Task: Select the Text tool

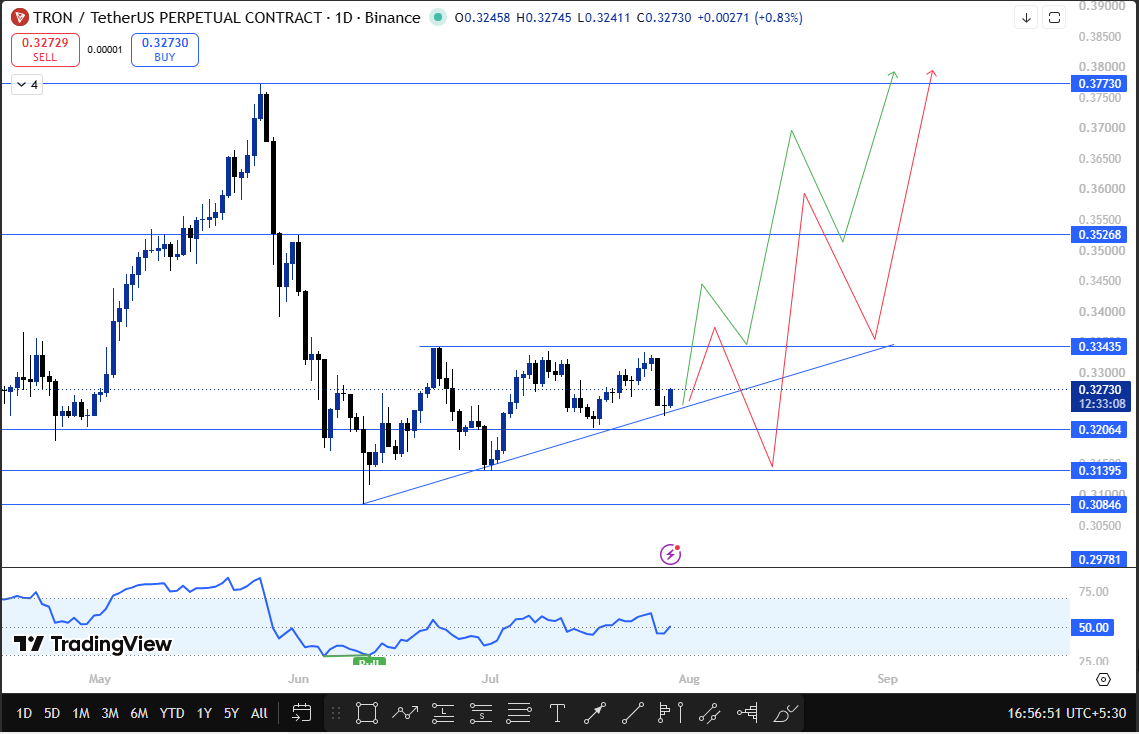Action: (x=557, y=713)
